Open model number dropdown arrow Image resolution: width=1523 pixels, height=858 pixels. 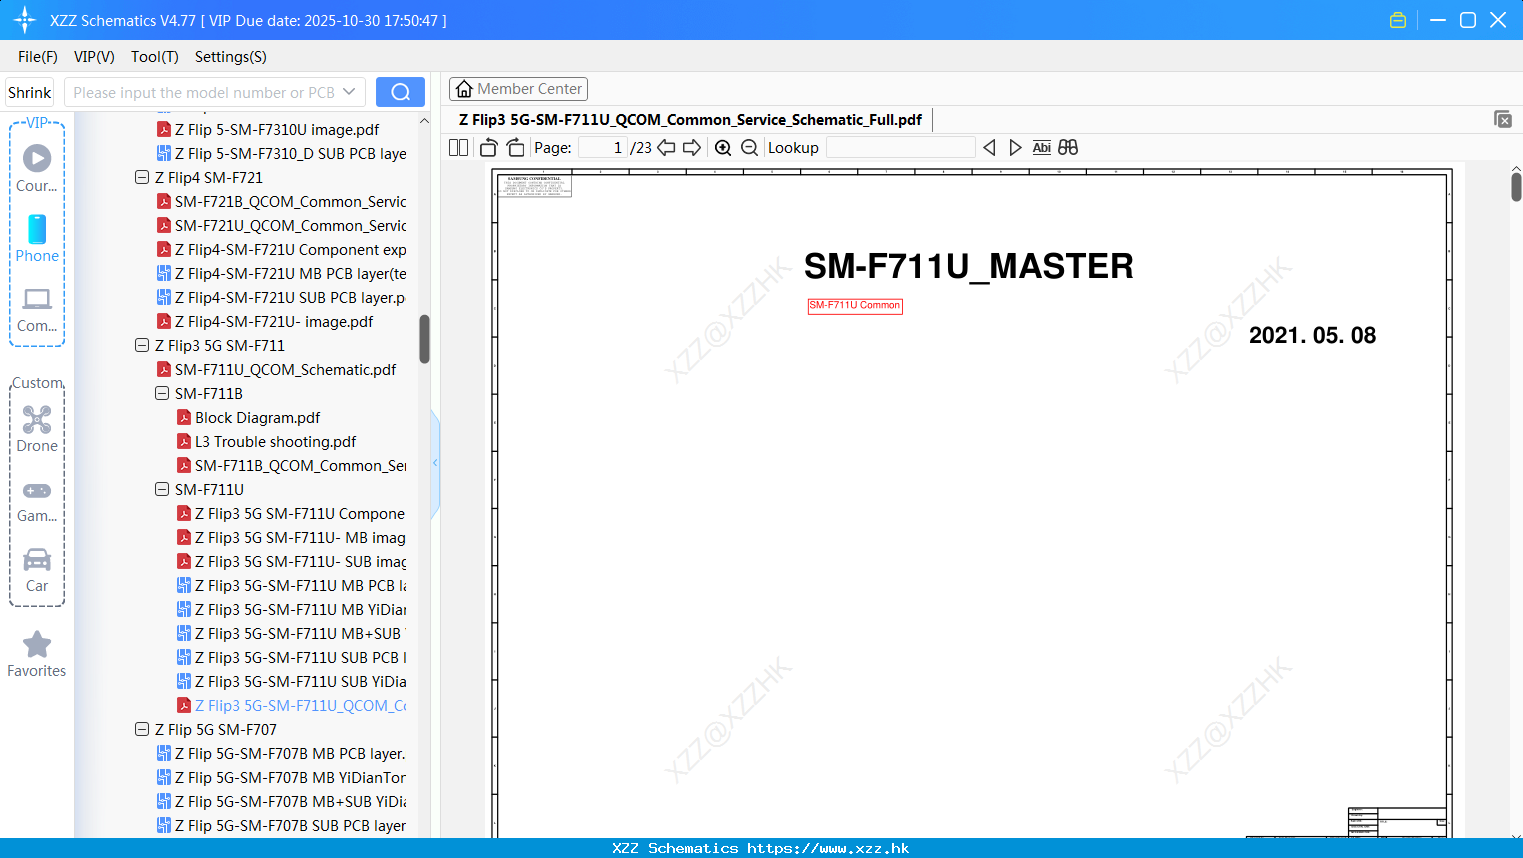pos(349,92)
